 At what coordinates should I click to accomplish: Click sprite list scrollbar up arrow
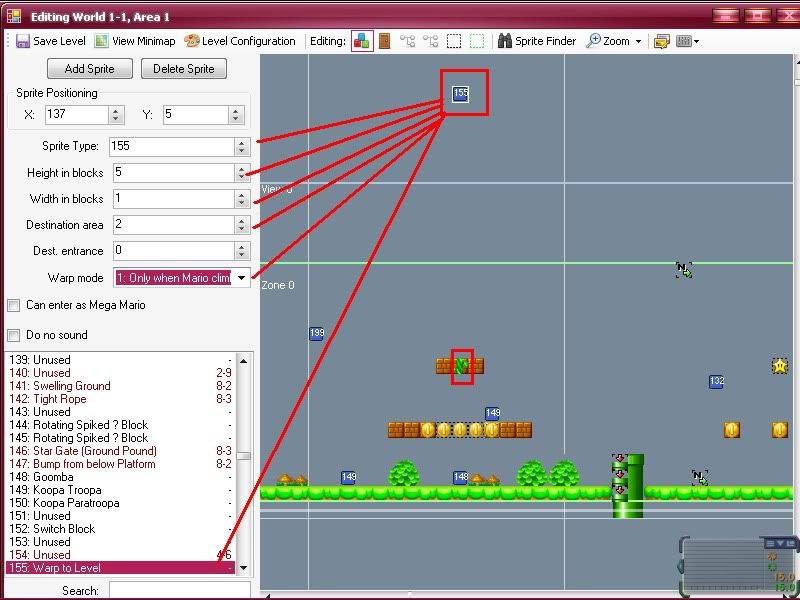pyautogui.click(x=243, y=361)
